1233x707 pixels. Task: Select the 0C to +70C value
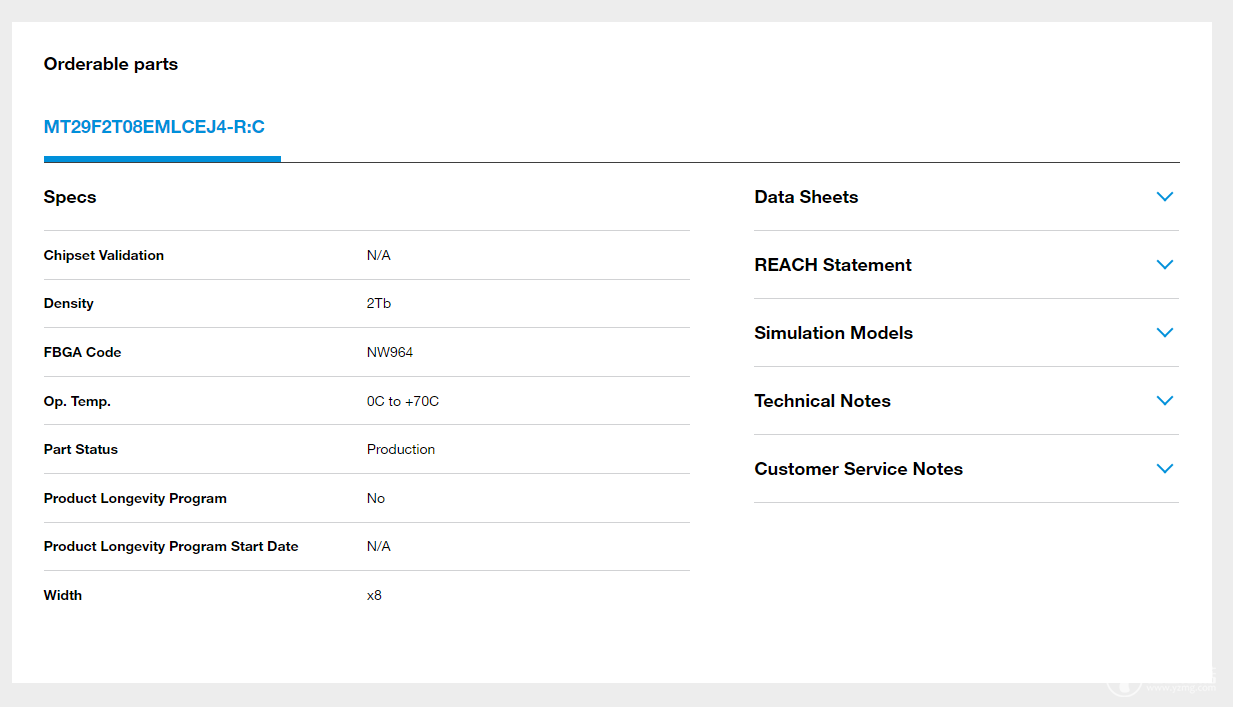403,401
